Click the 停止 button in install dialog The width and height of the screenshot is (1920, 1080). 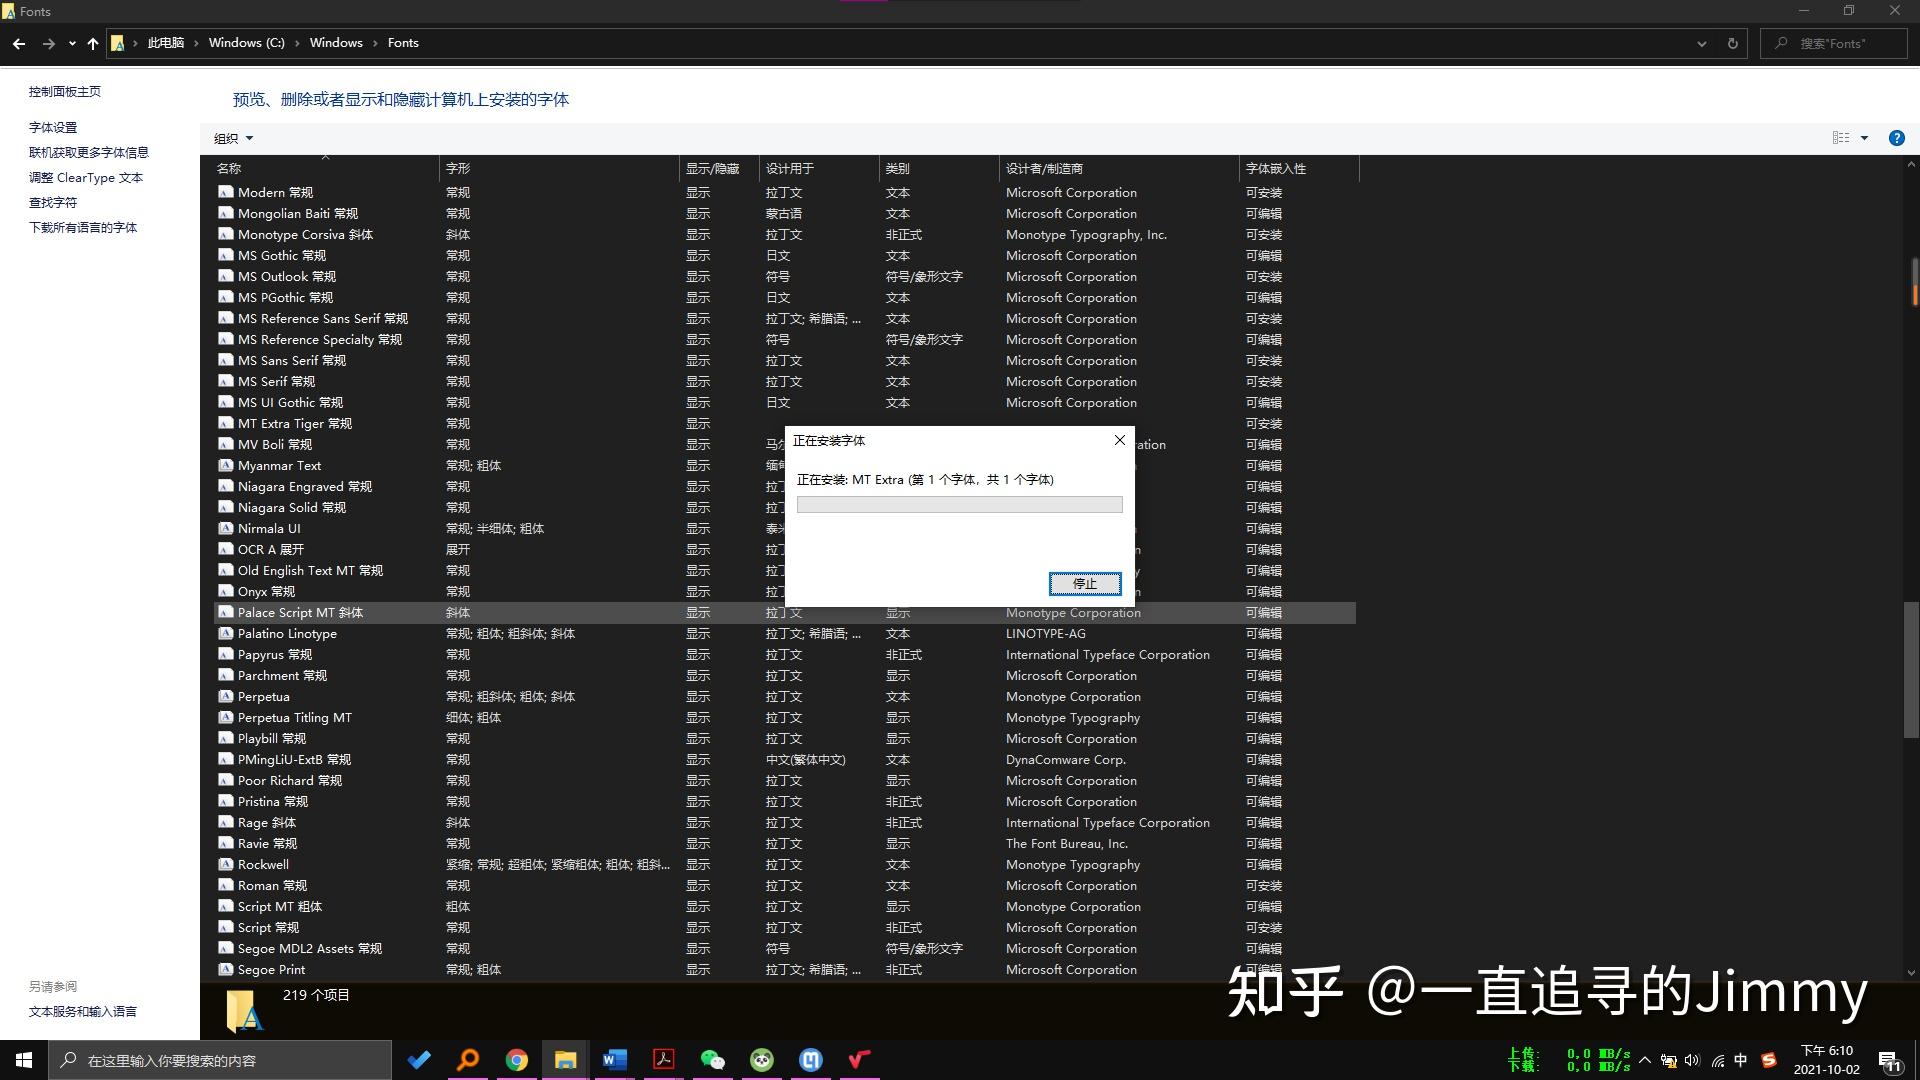(1084, 583)
